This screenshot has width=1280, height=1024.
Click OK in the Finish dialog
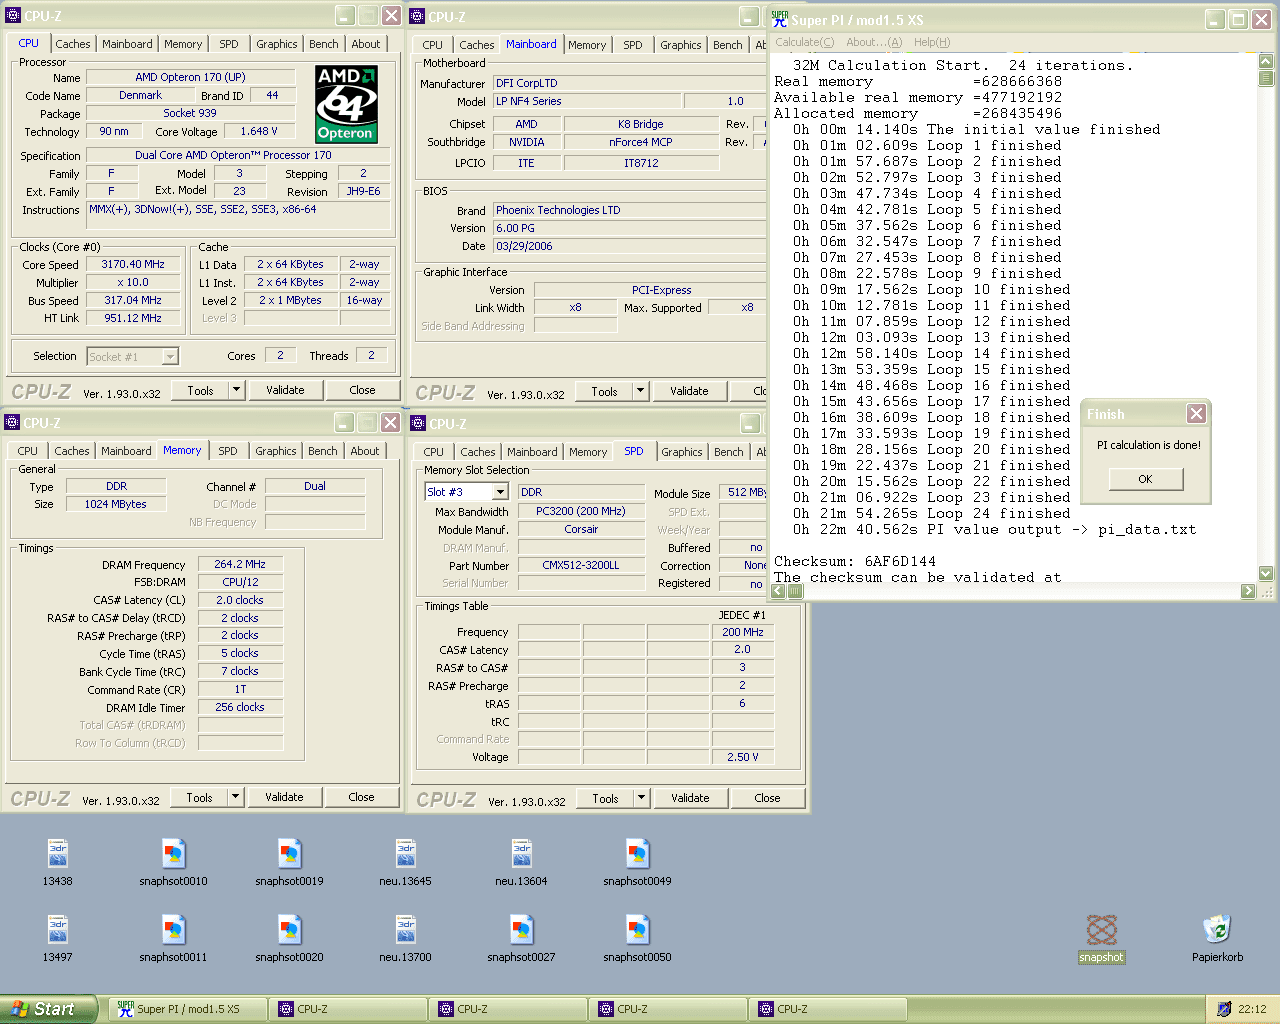1146,479
